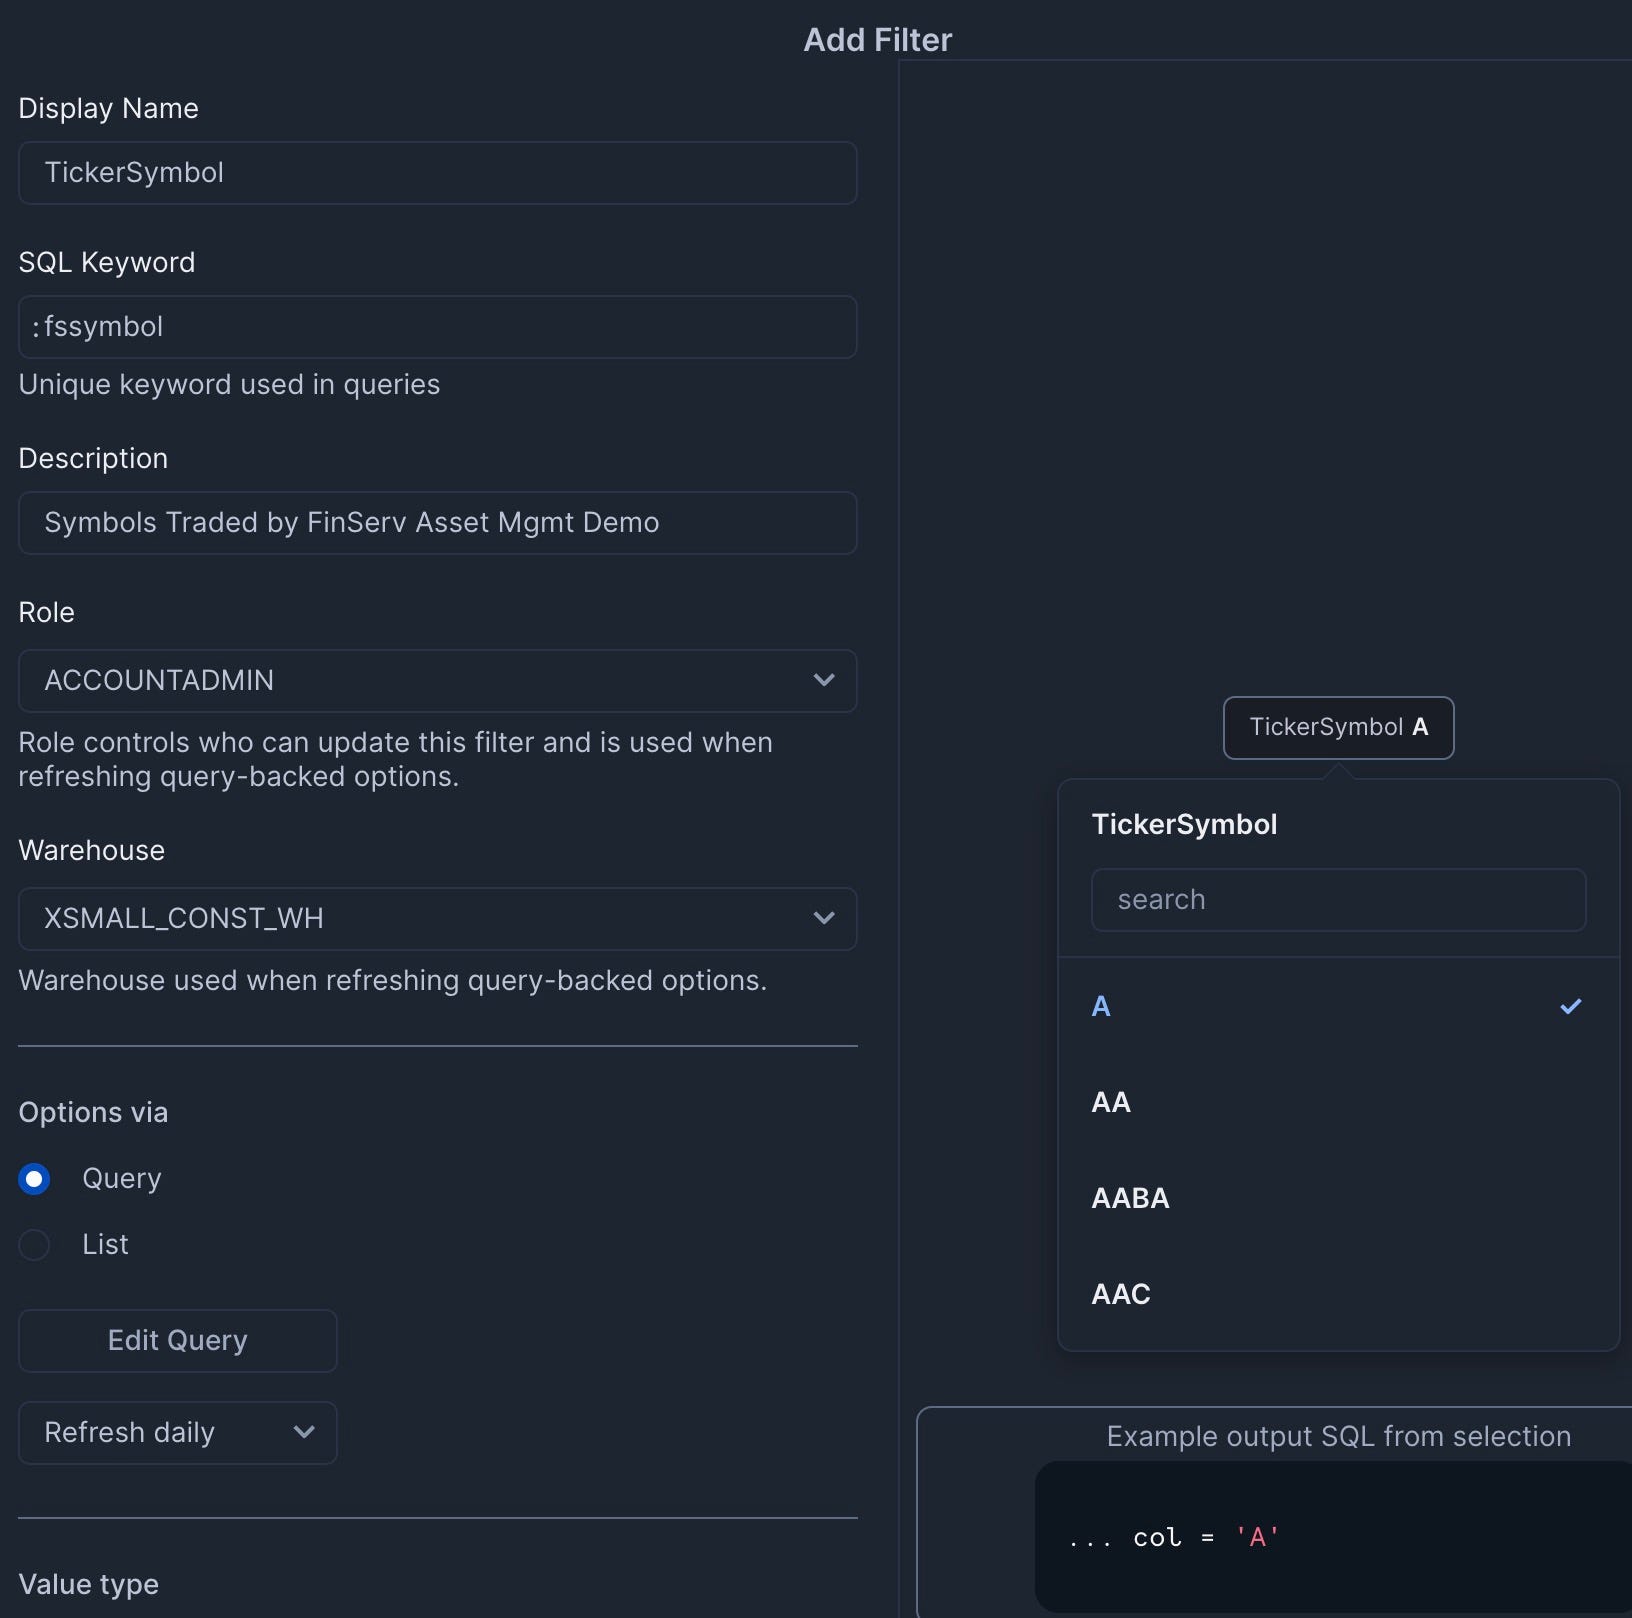
Task: Click the example output SQL code block
Action: click(1332, 1537)
